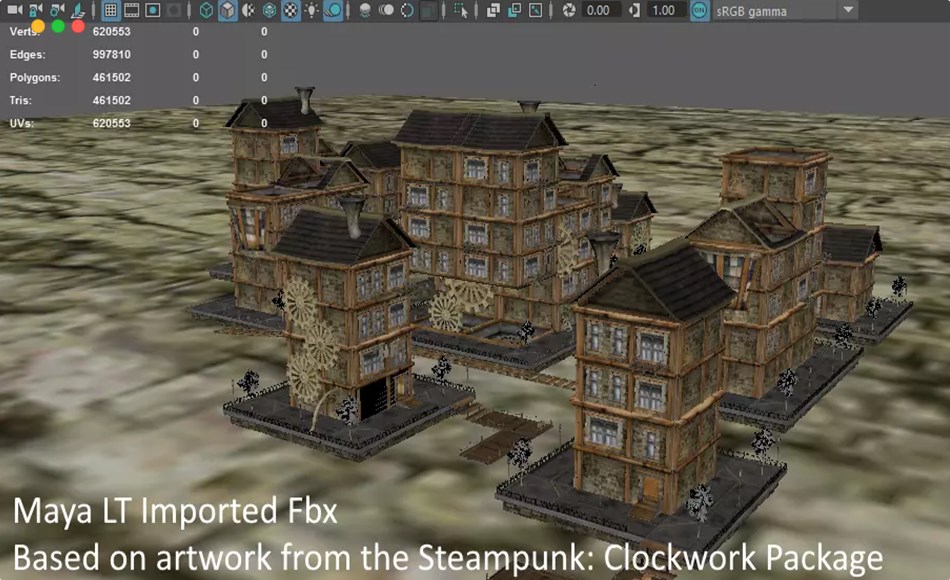Open the camera attribute editor icon
This screenshot has height=580, width=950.
point(56,10)
